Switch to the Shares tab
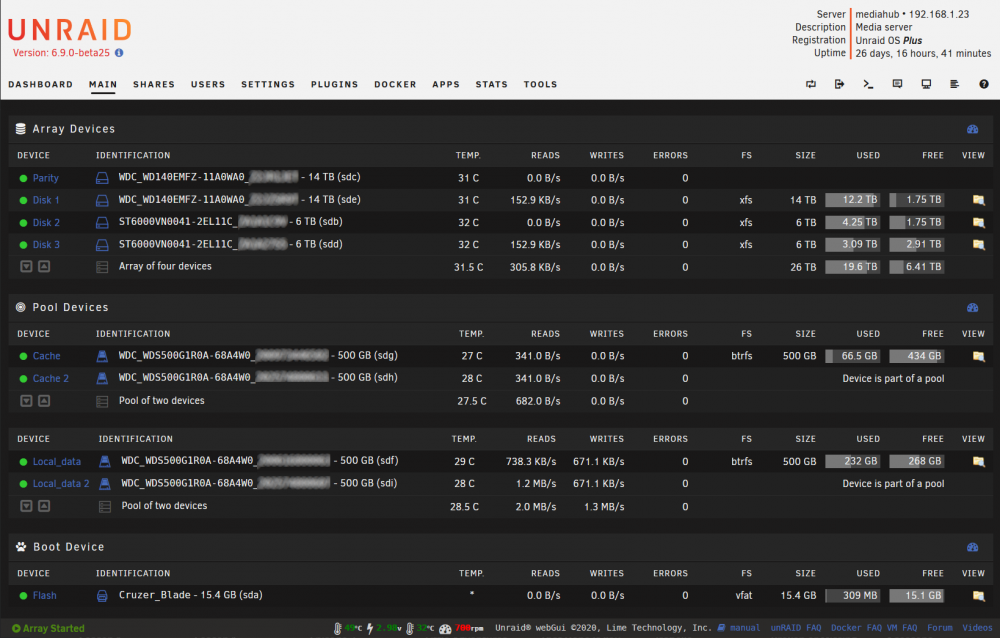The image size is (1000, 638). tap(154, 84)
